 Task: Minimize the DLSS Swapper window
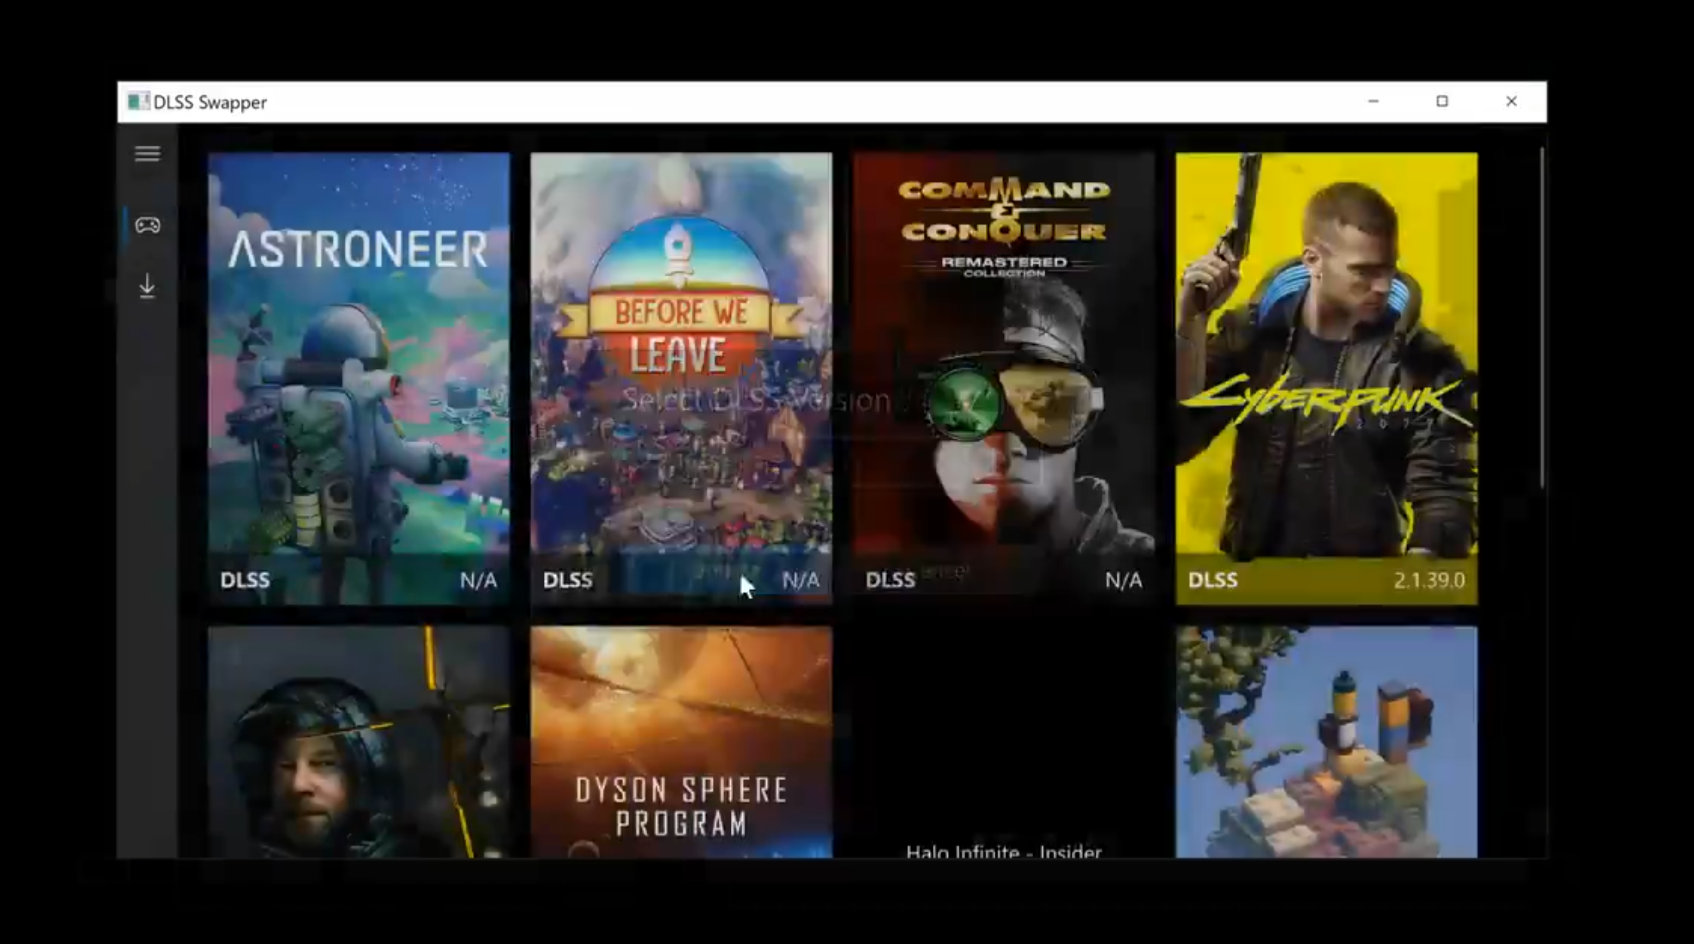pyautogui.click(x=1373, y=102)
